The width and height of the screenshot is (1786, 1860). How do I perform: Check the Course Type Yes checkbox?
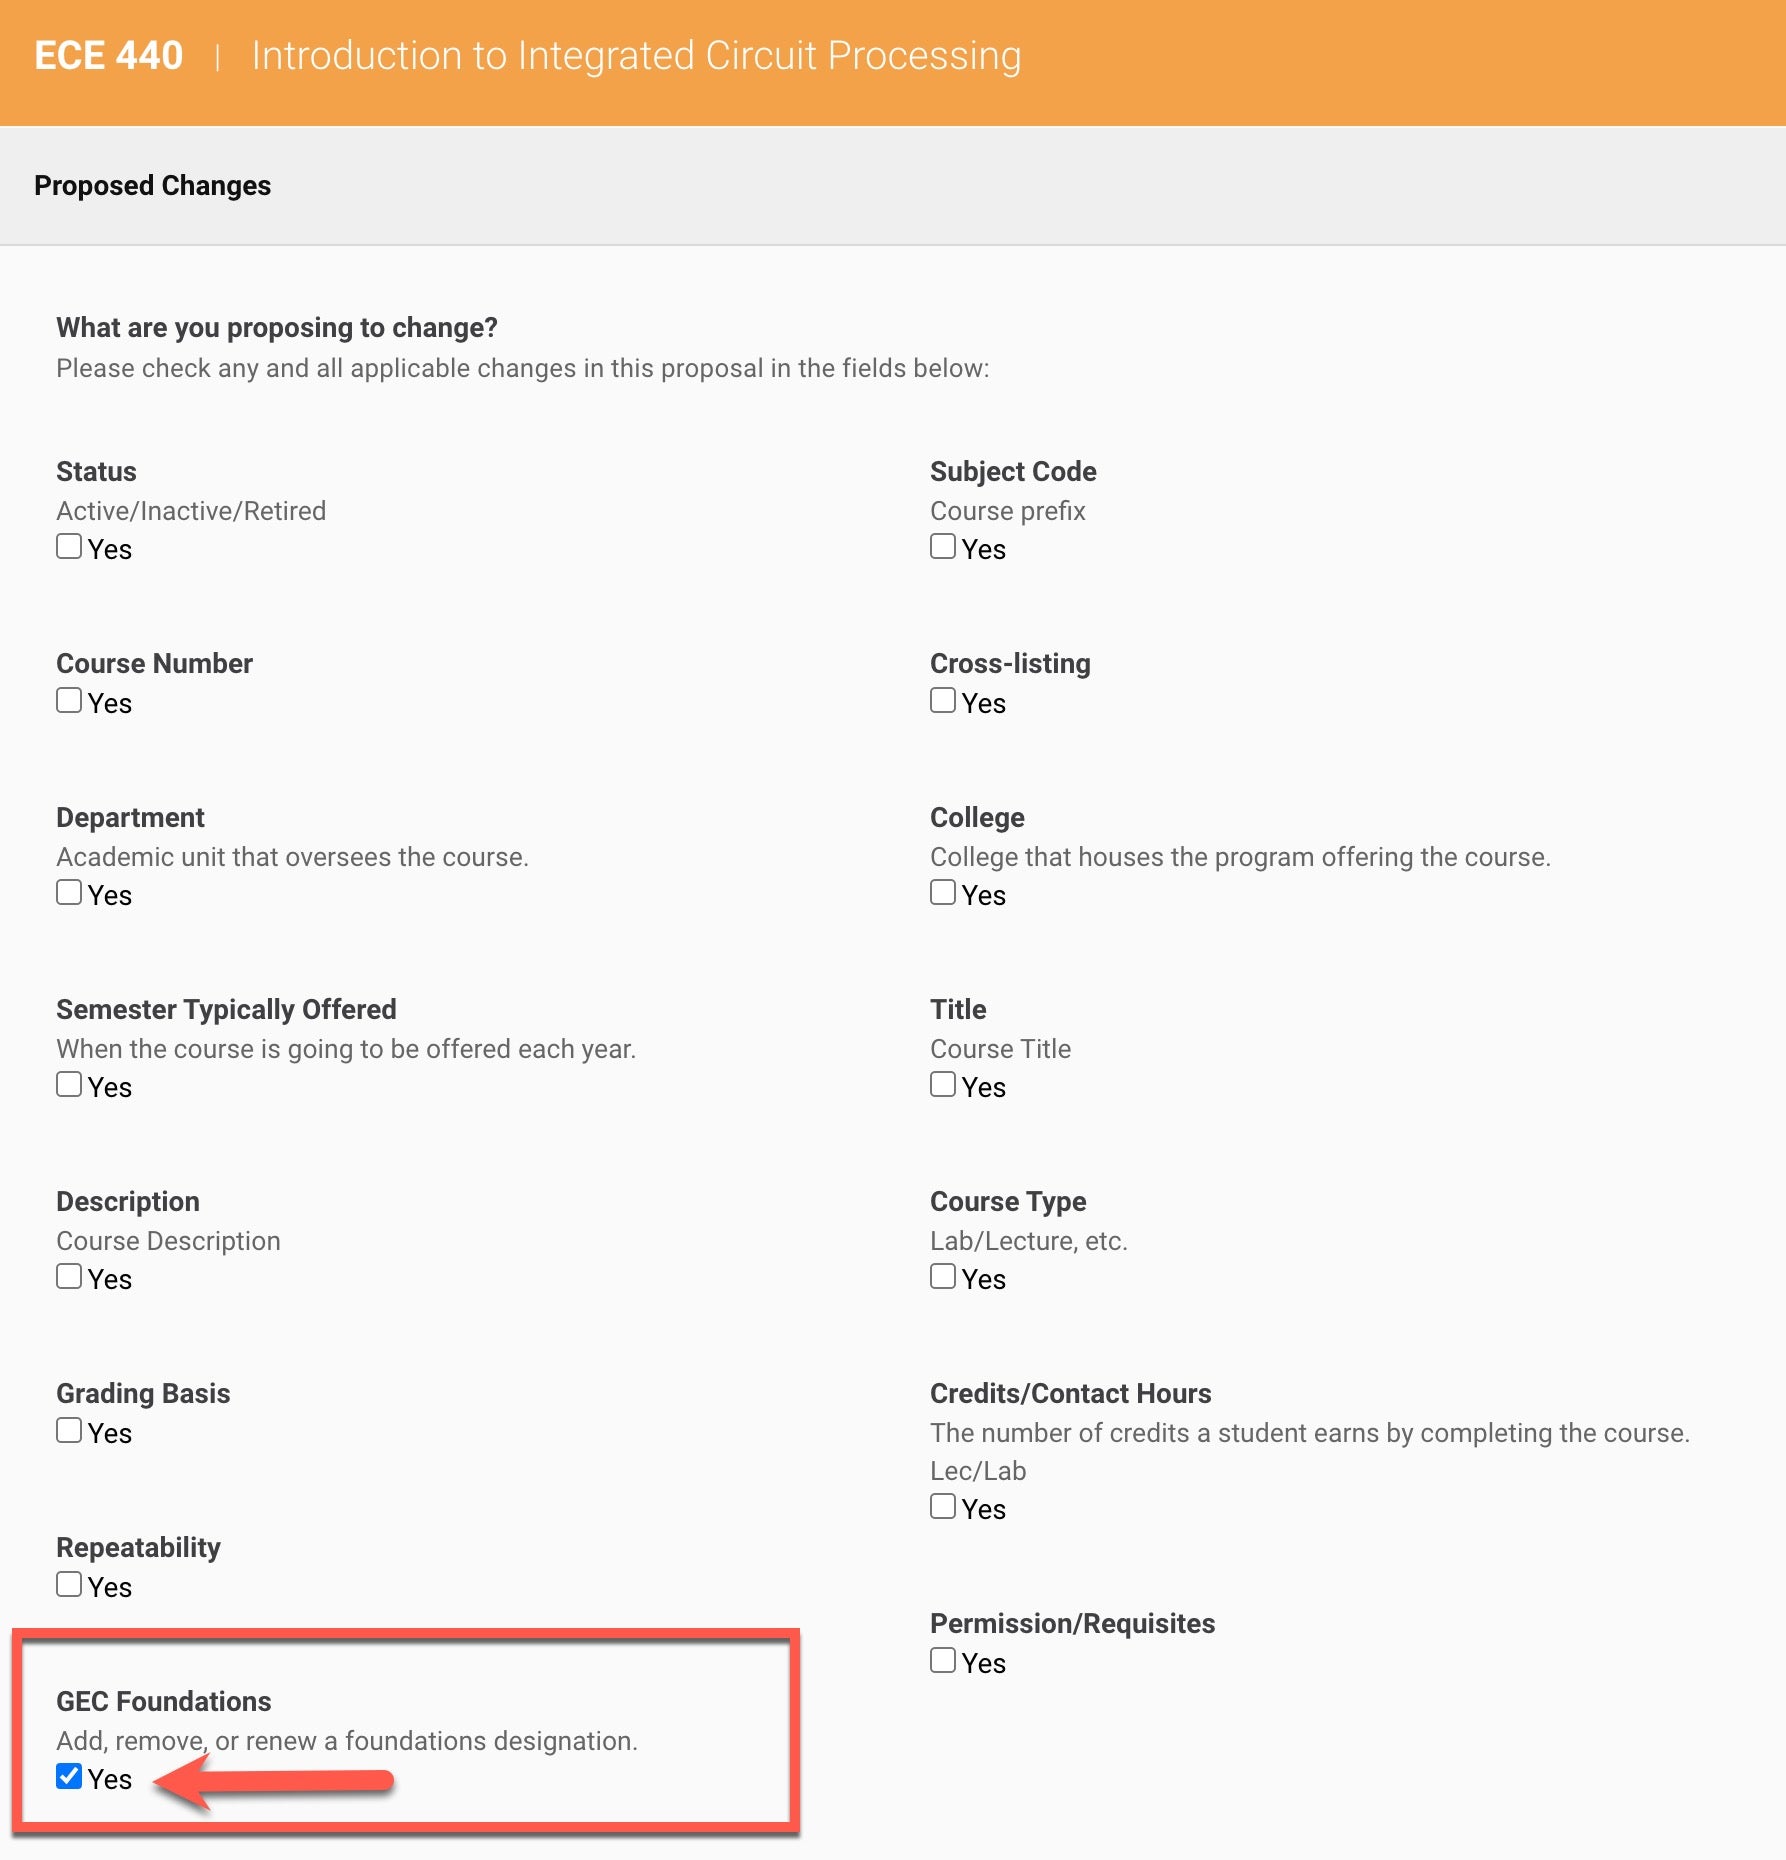pos(943,1277)
